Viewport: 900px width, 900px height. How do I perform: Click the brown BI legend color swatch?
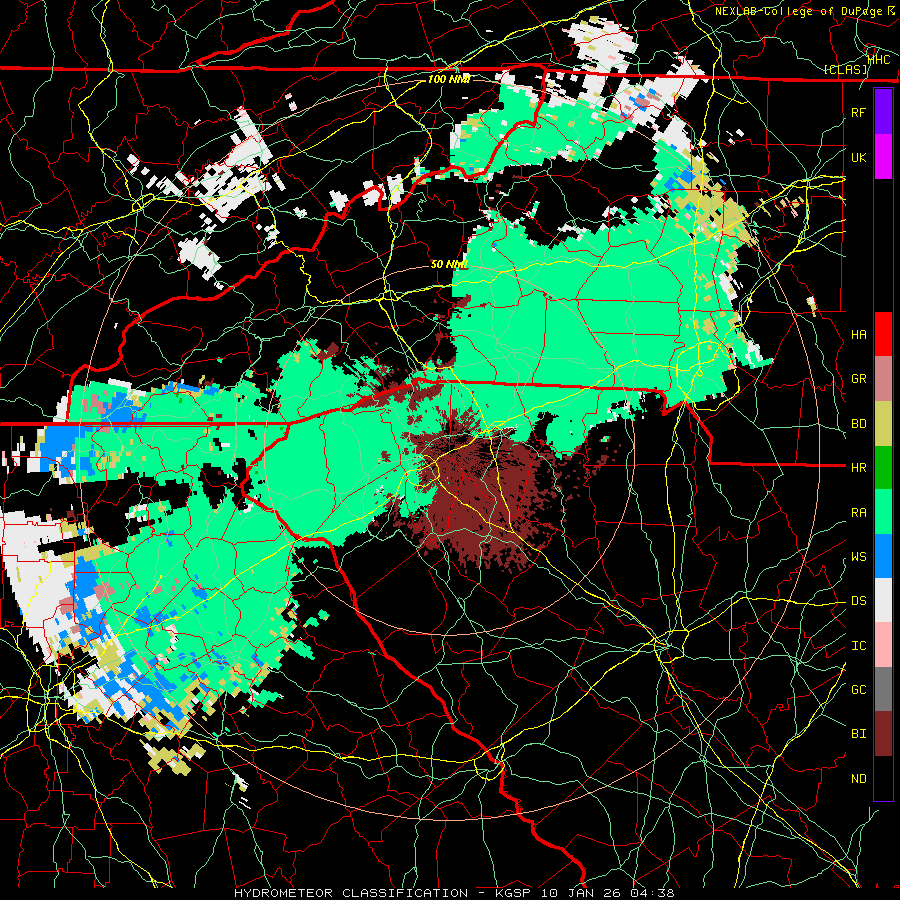pos(883,734)
